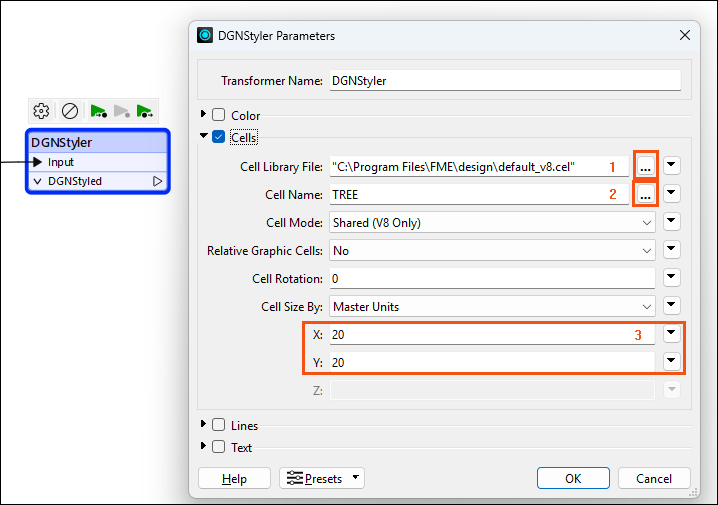Collapse the Cells section triangle
Screen dimensions: 718x505
[204, 136]
